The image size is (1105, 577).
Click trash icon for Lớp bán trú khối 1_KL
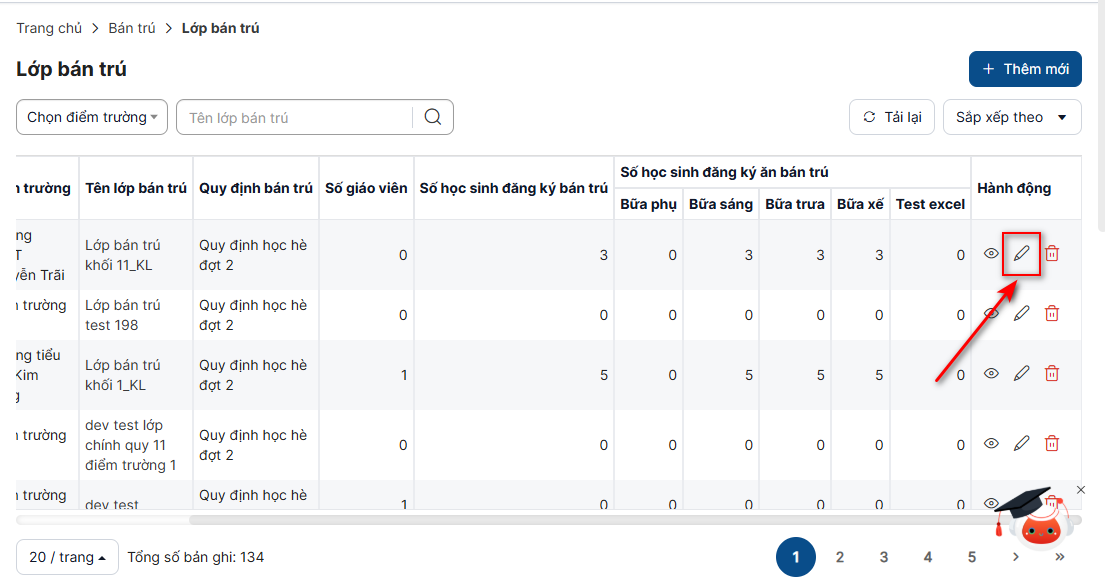point(1052,374)
